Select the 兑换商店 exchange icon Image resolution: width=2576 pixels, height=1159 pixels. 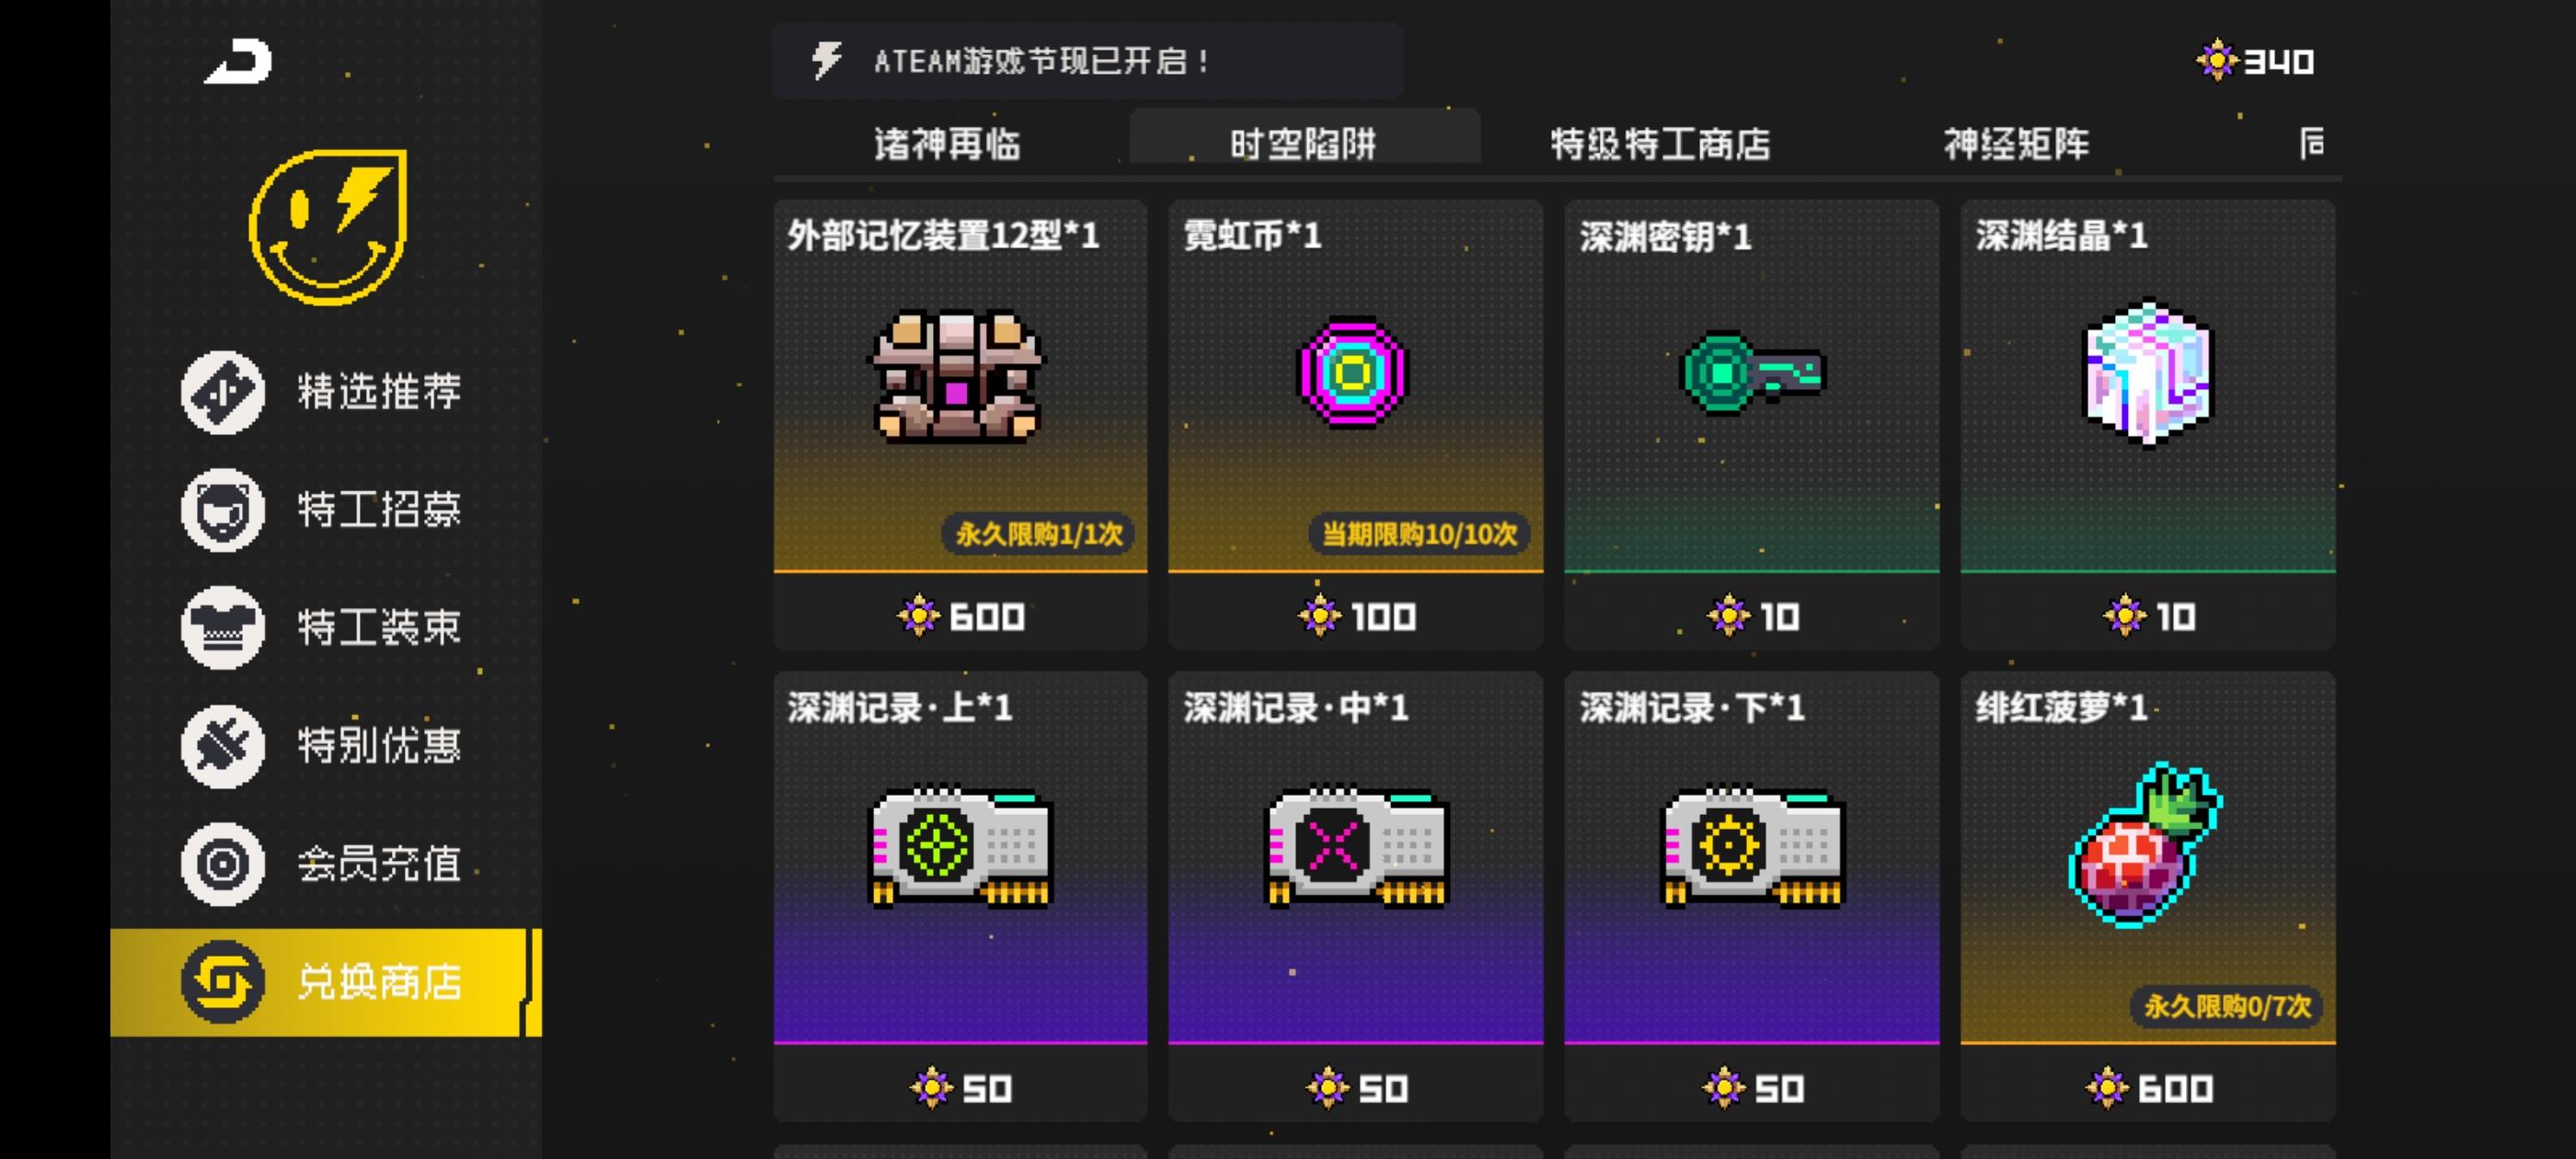pyautogui.click(x=223, y=982)
